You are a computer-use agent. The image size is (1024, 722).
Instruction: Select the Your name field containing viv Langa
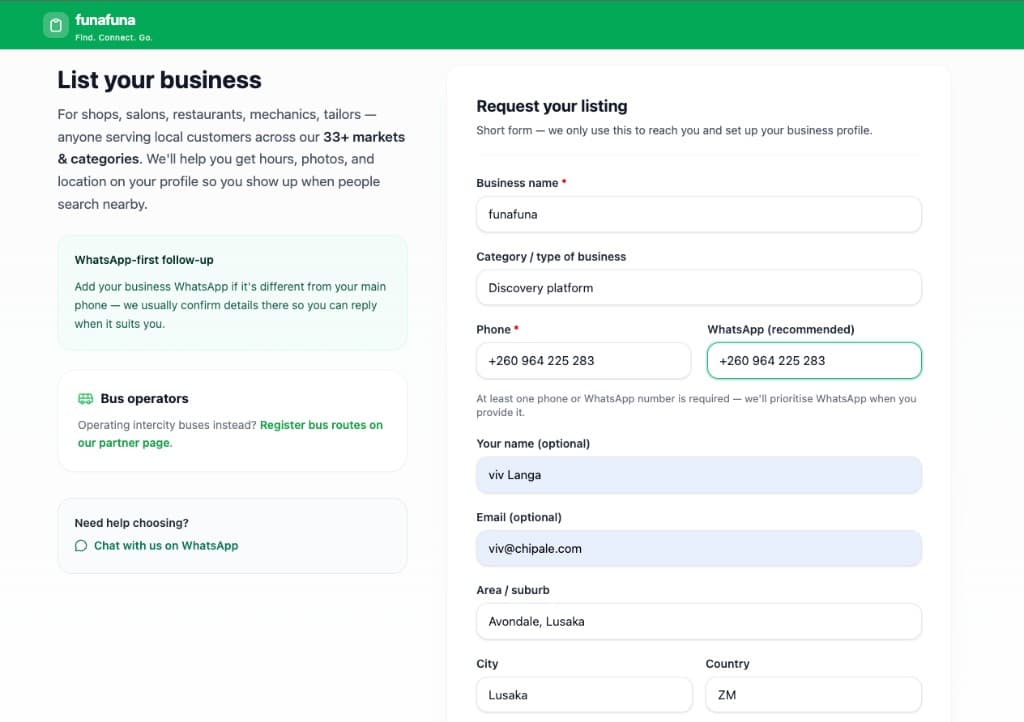[699, 475]
